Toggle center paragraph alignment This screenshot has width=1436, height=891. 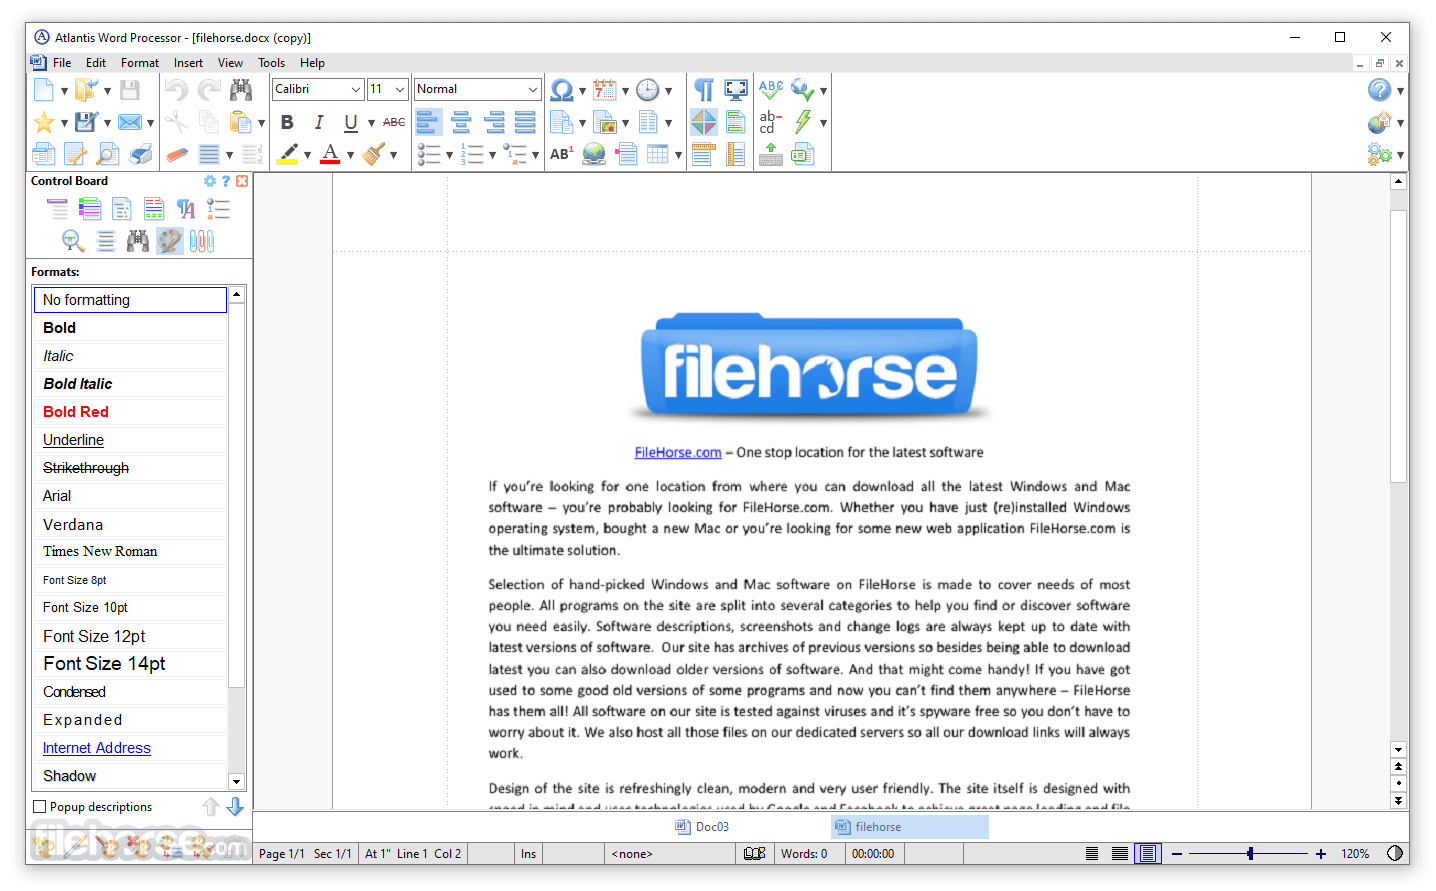pos(460,122)
